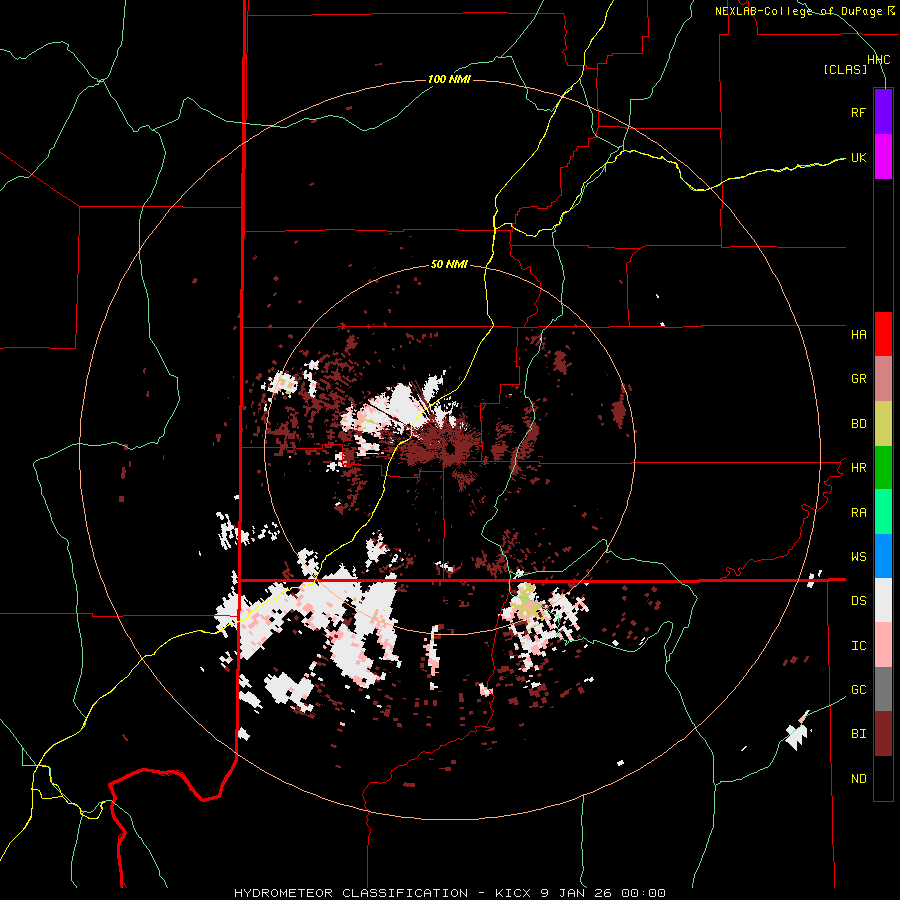
Task: Click the radar site center in the echoes
Action: coord(450,449)
